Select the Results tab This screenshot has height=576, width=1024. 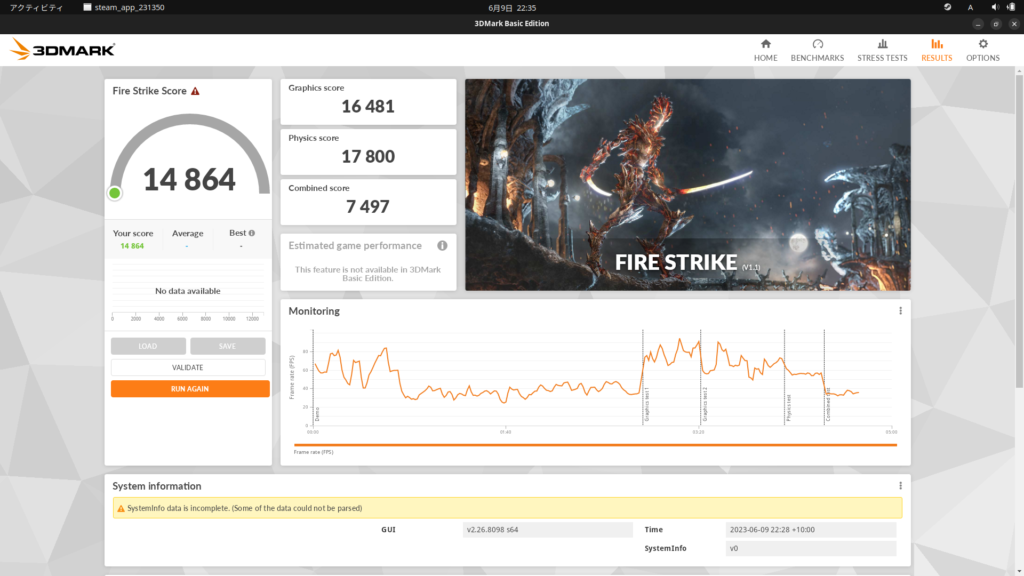(936, 50)
